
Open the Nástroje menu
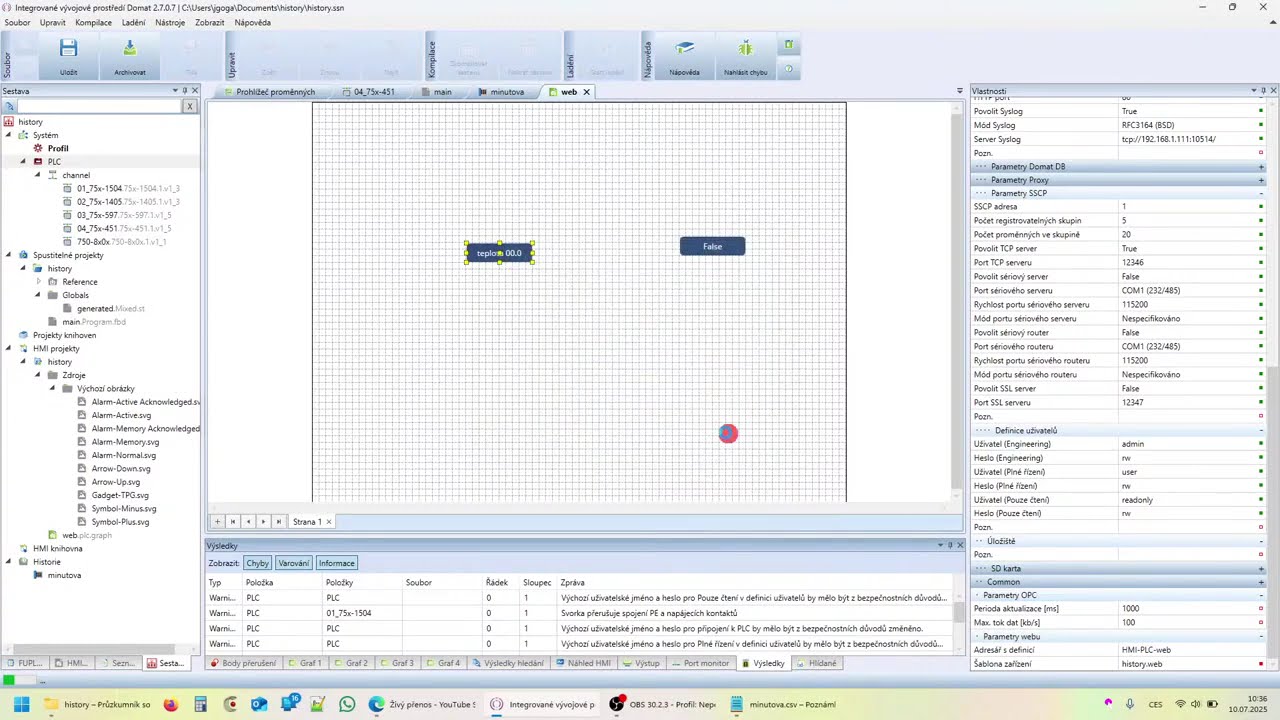[x=170, y=22]
